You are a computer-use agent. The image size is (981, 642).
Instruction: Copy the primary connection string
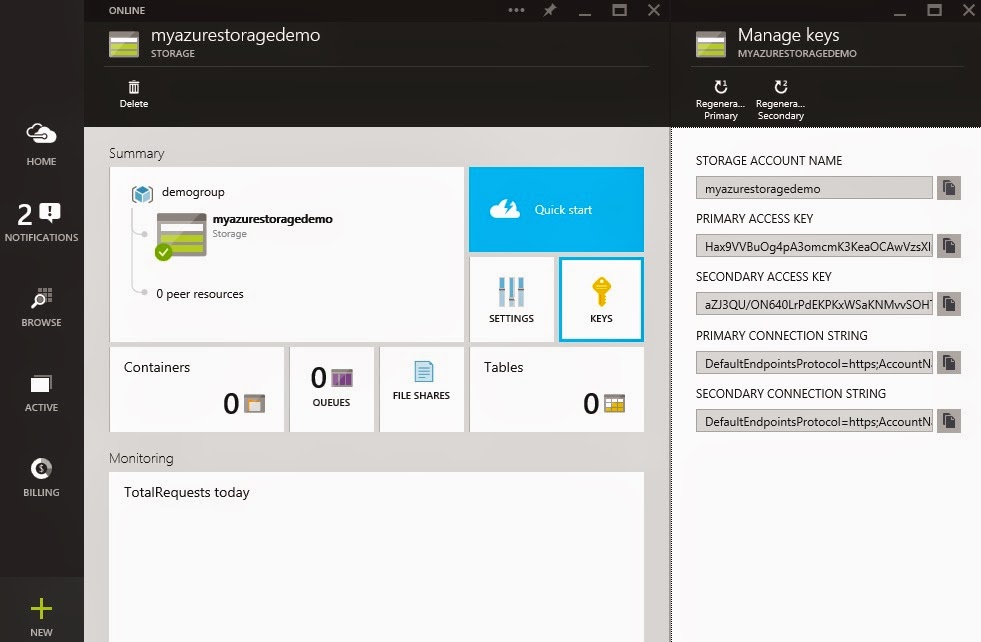point(948,363)
